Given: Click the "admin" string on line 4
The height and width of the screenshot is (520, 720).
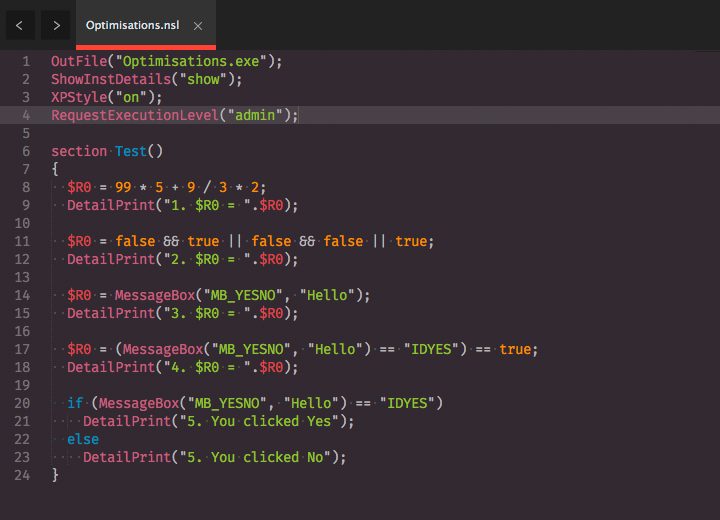Looking at the screenshot, I should tap(255, 115).
